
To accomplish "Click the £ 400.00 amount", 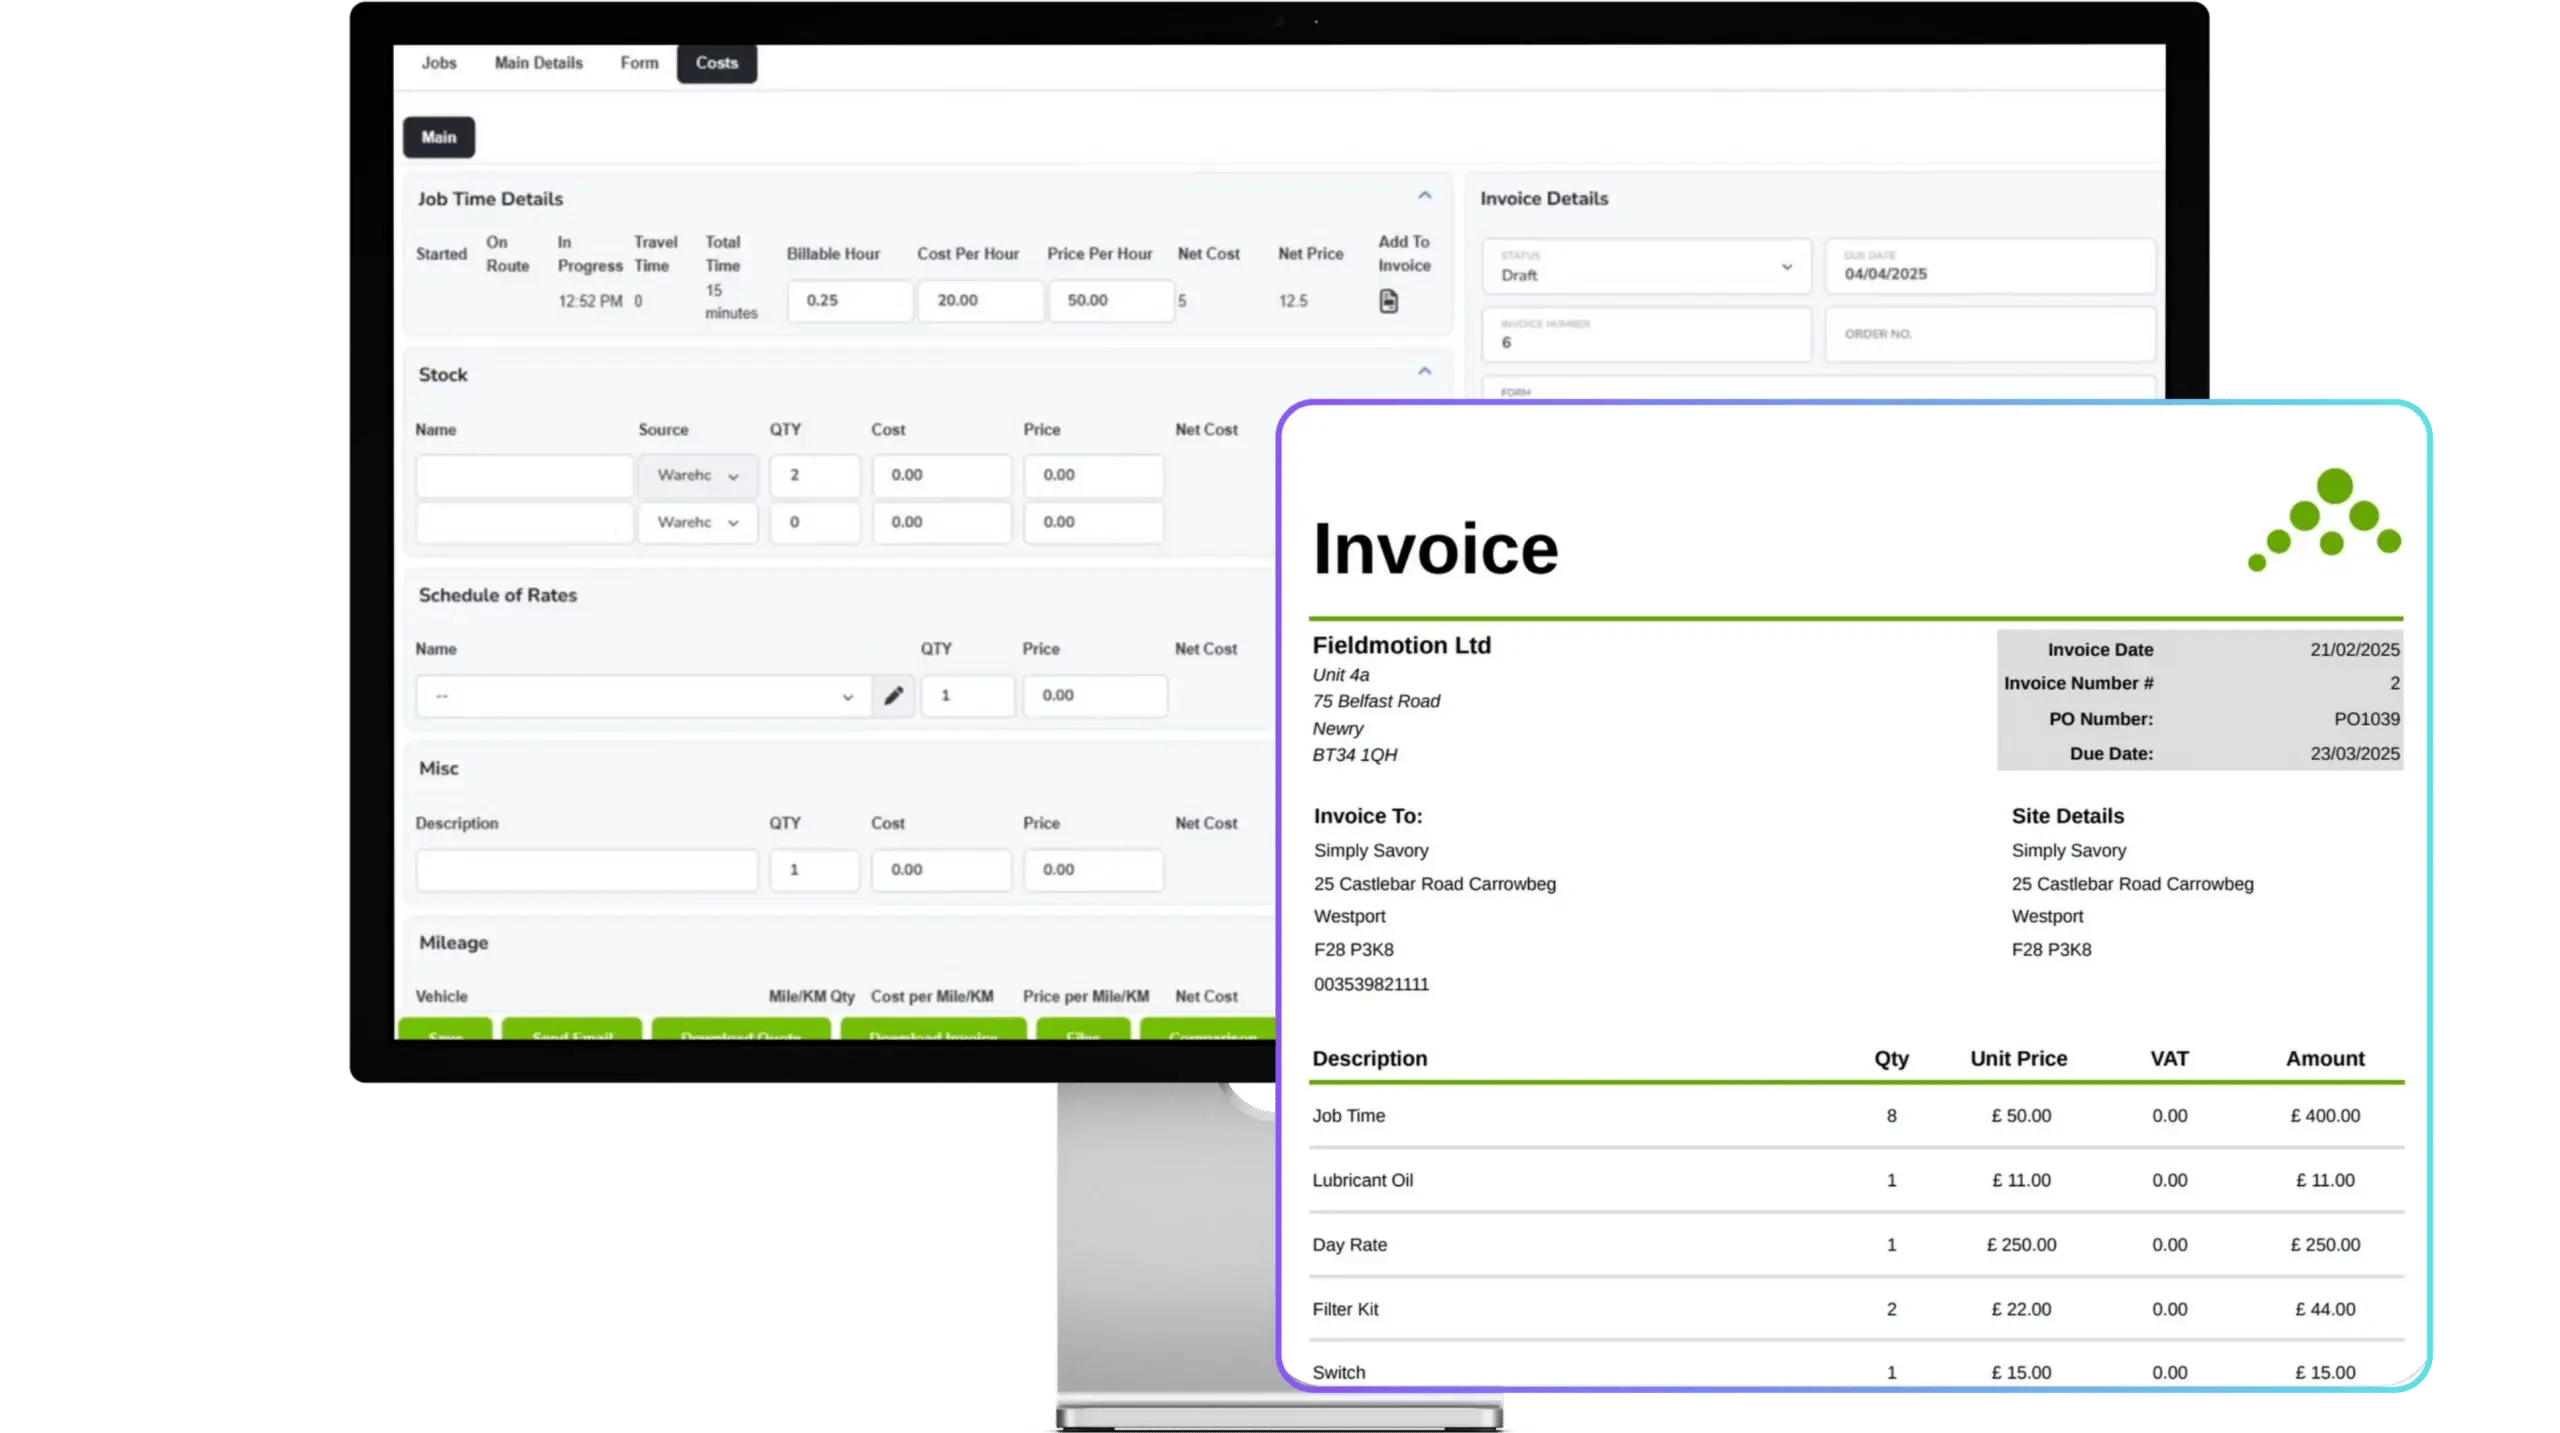I will [x=2325, y=1116].
